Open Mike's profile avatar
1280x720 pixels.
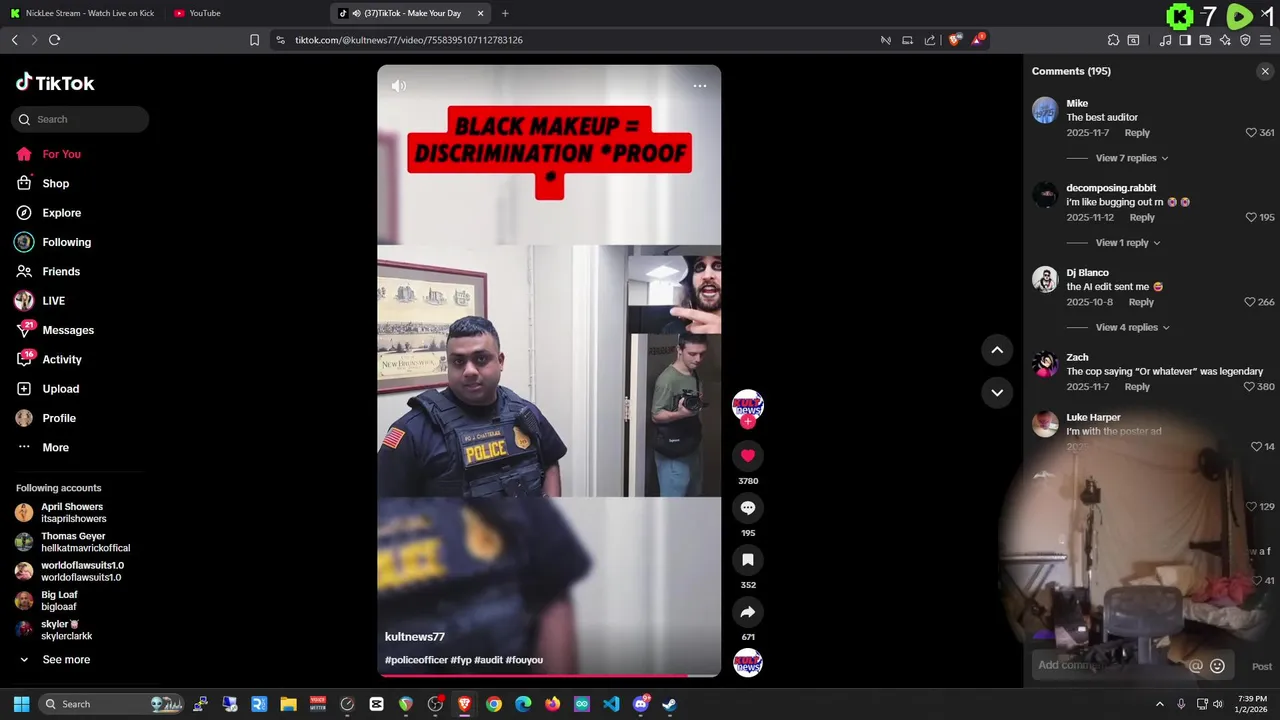click(x=1045, y=110)
